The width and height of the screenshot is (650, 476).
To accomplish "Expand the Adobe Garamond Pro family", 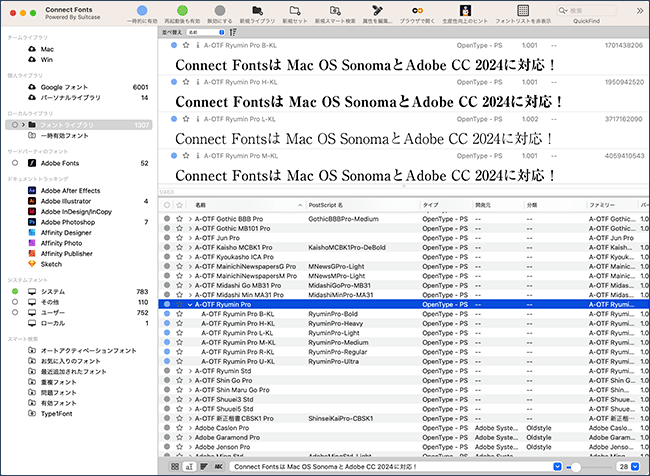I will point(190,437).
